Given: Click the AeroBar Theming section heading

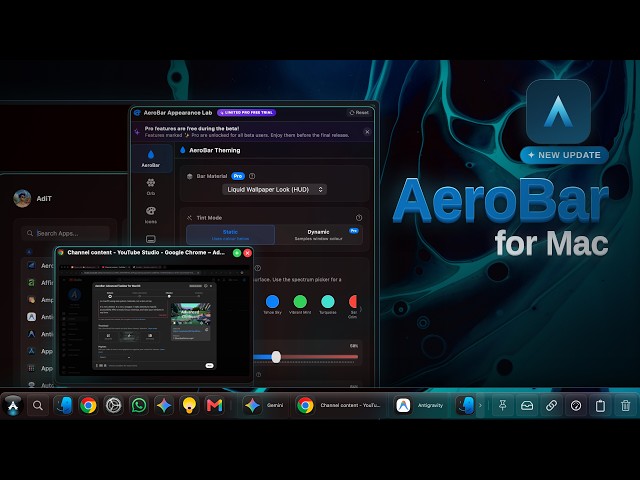Looking at the screenshot, I should click(x=214, y=150).
